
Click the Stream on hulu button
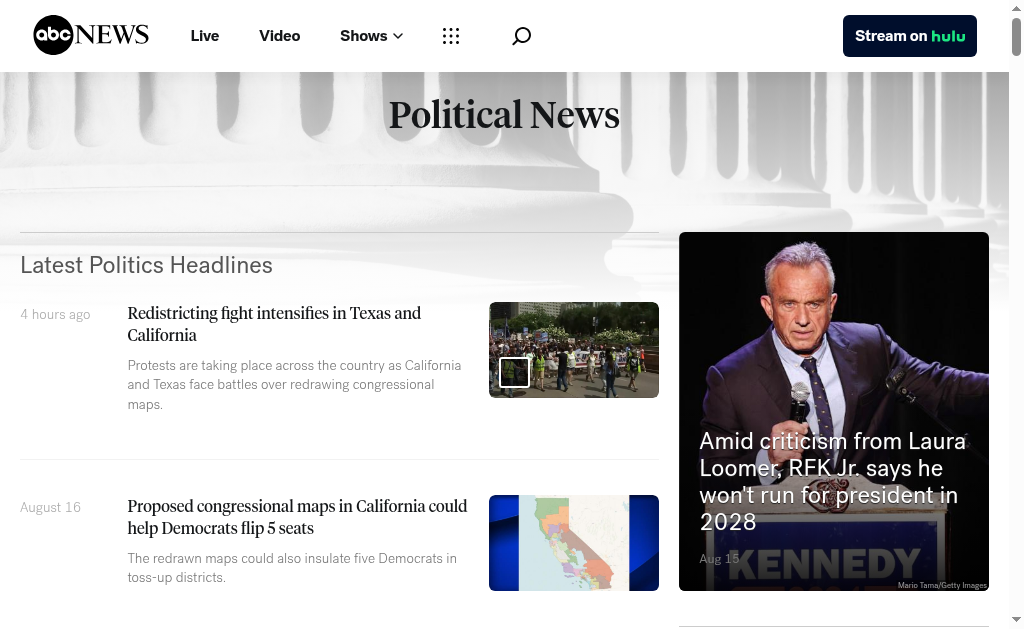pos(910,36)
